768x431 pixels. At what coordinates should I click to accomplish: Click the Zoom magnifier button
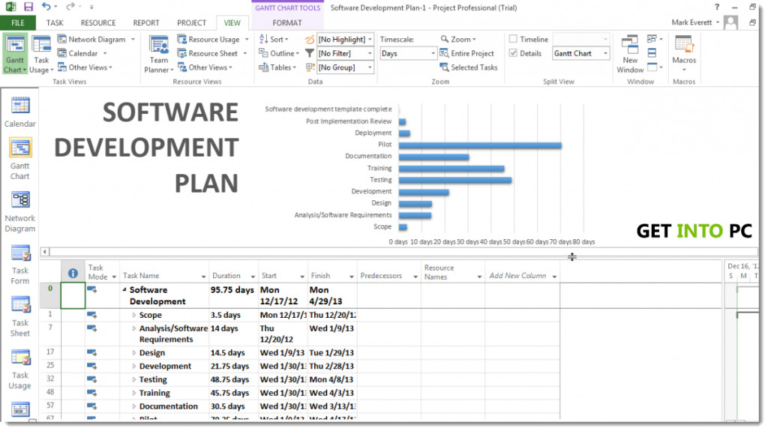click(x=457, y=39)
